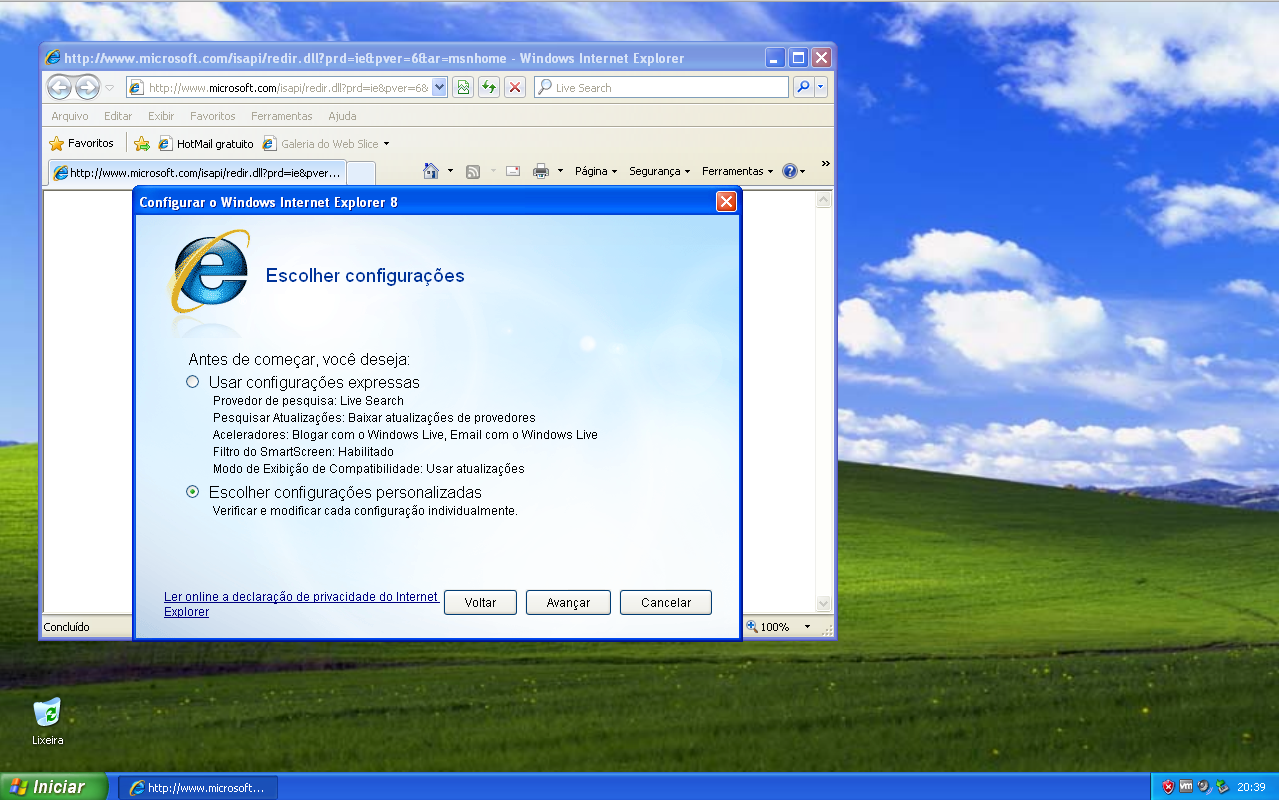Click the Home icon in command bar

[431, 171]
